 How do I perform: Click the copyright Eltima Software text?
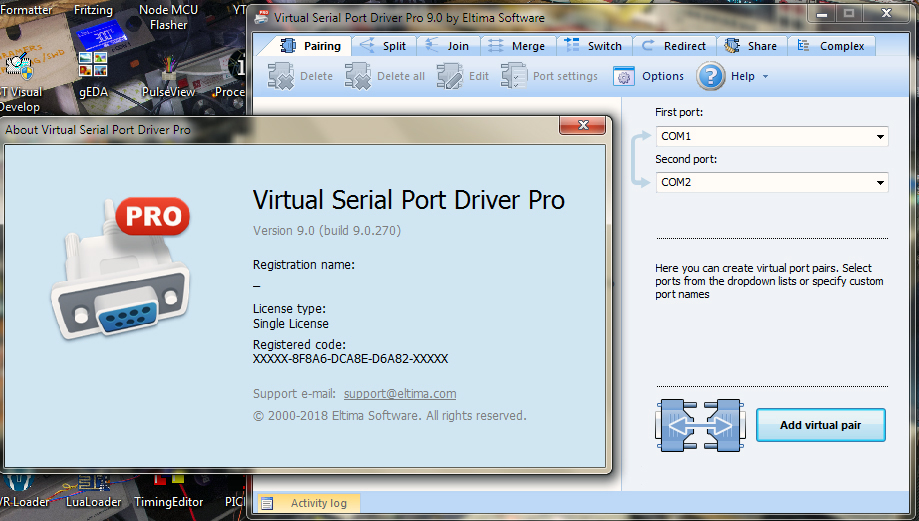(x=390, y=416)
